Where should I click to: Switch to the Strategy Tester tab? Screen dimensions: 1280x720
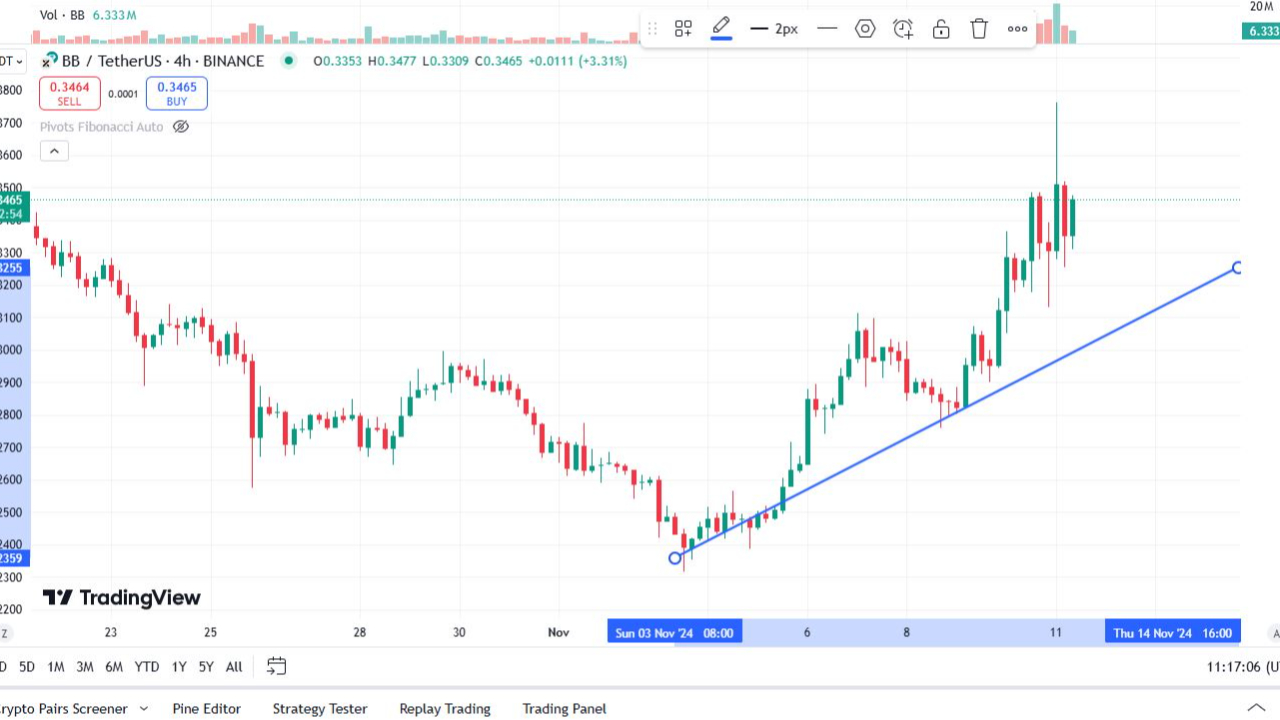(320, 708)
